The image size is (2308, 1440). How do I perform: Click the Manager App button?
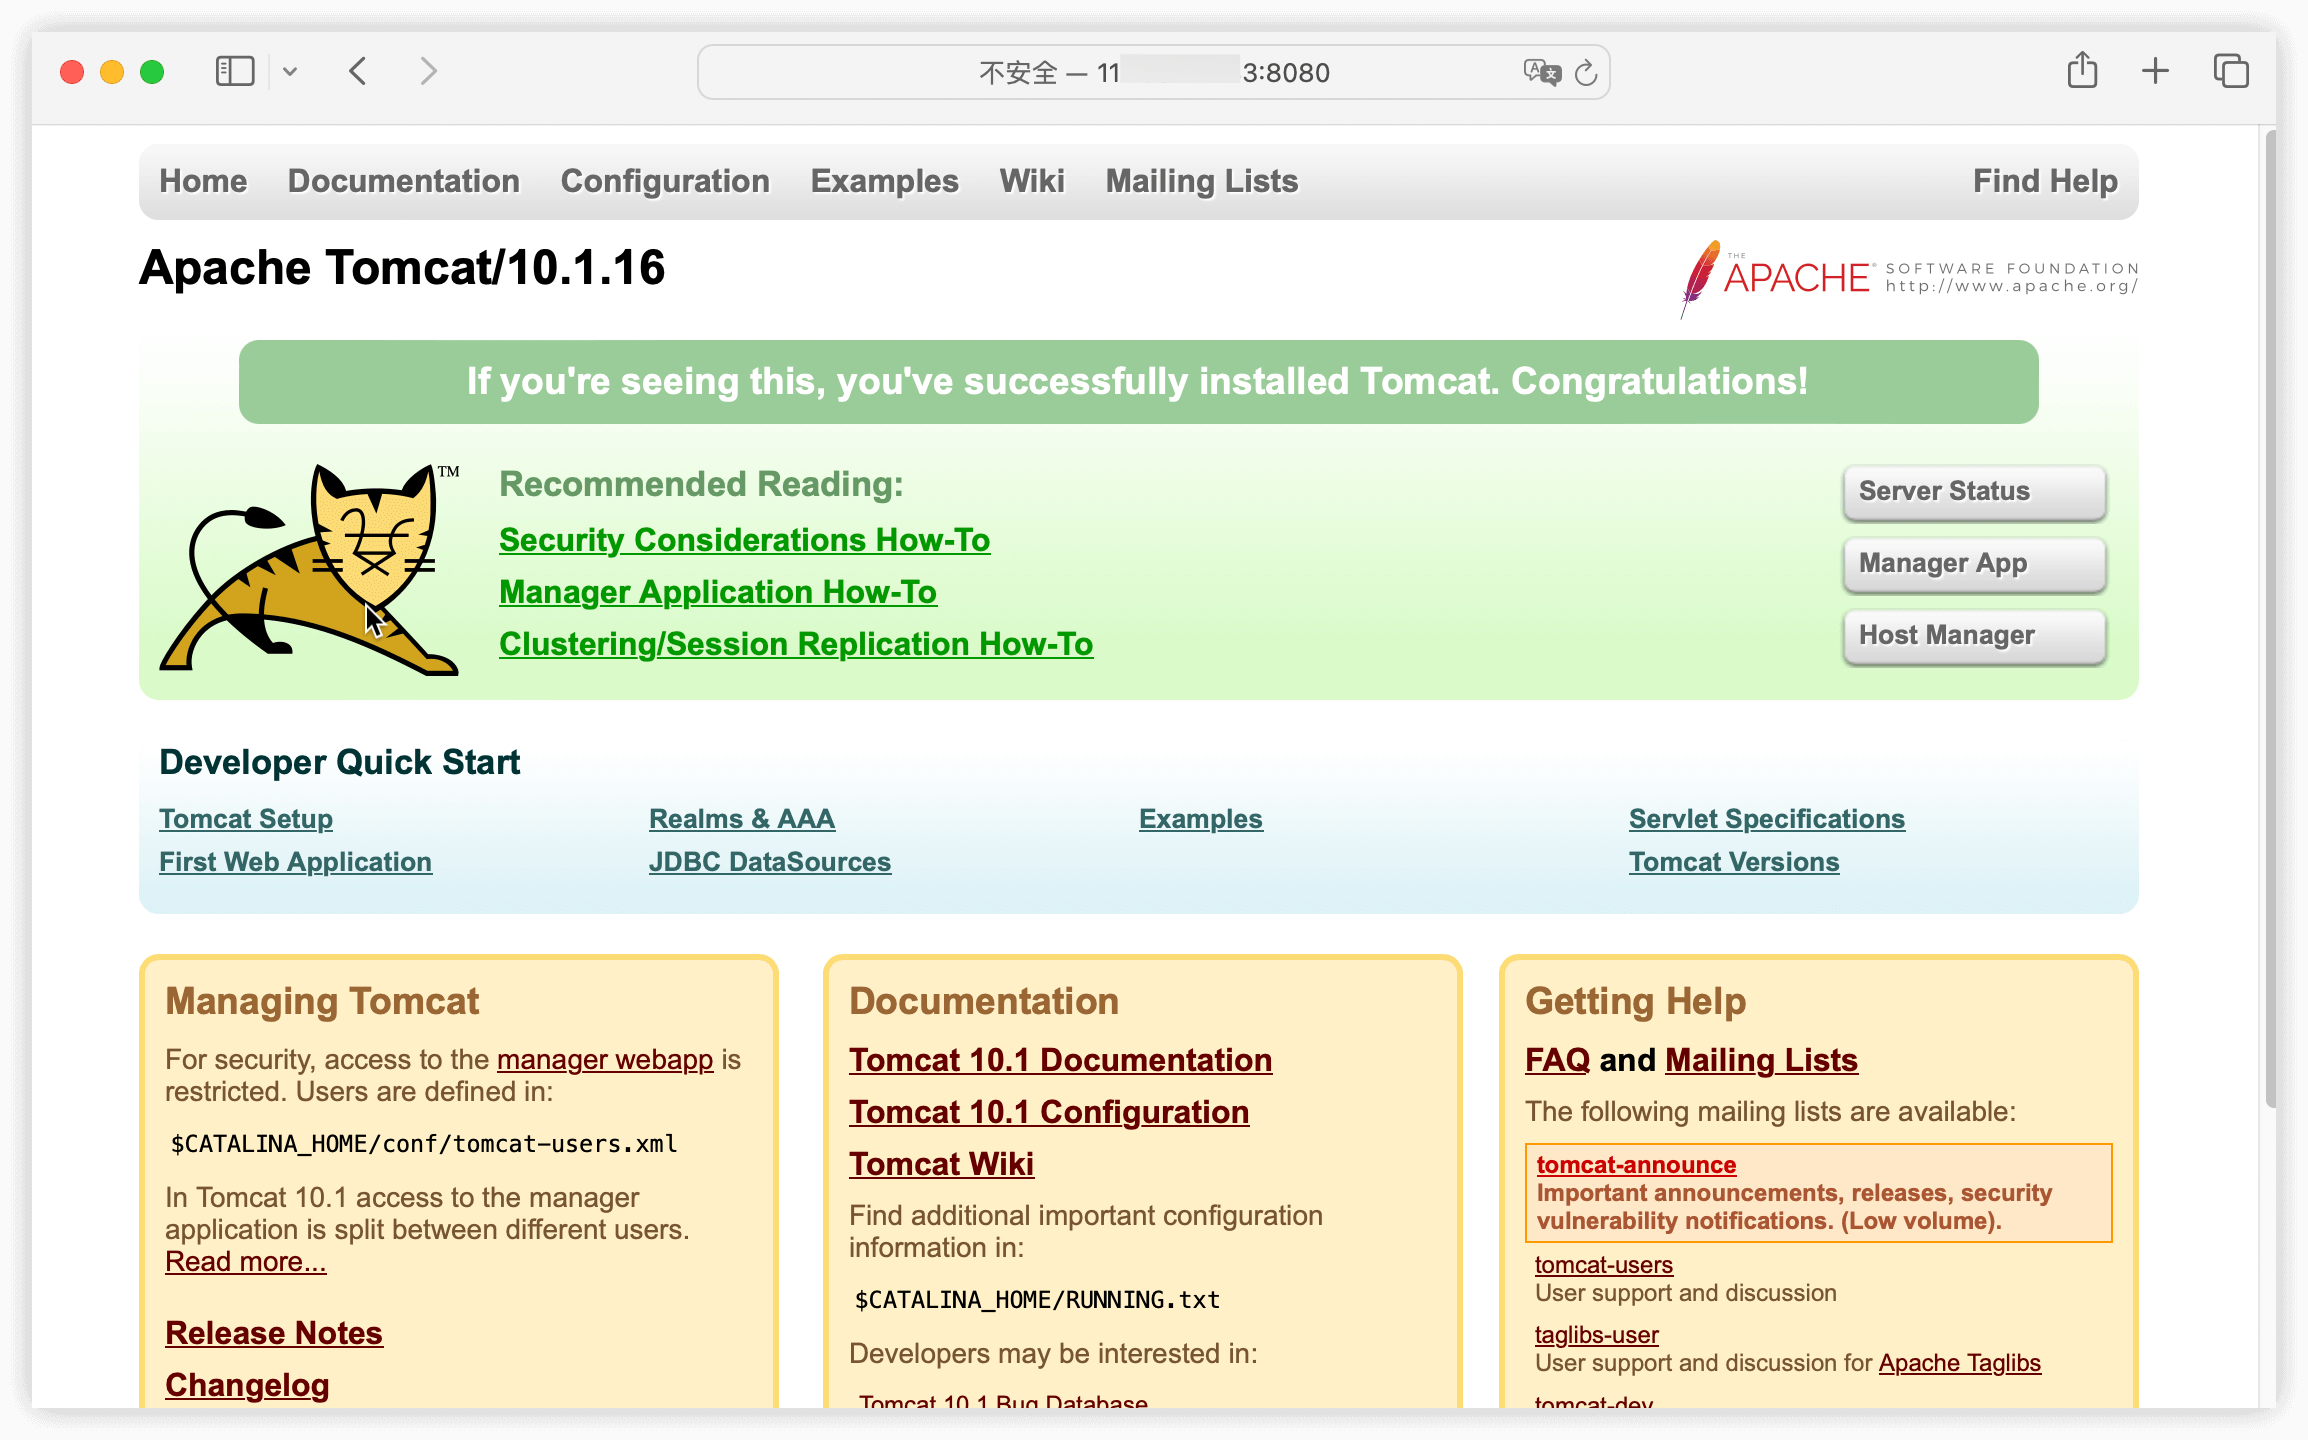click(x=1974, y=563)
